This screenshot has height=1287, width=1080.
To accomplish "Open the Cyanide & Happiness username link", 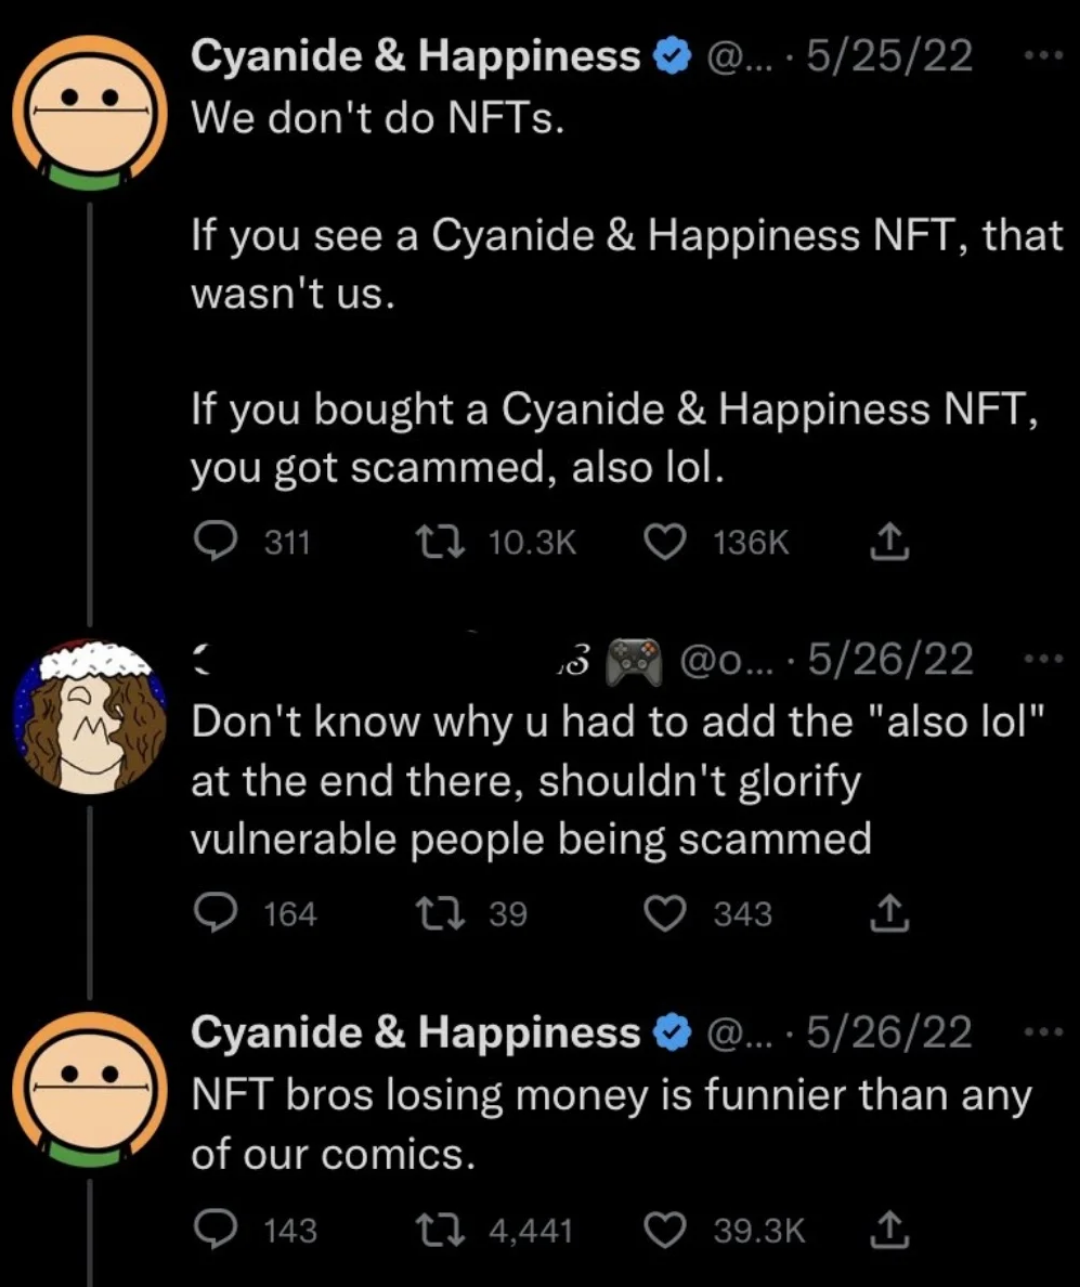I will (417, 55).
